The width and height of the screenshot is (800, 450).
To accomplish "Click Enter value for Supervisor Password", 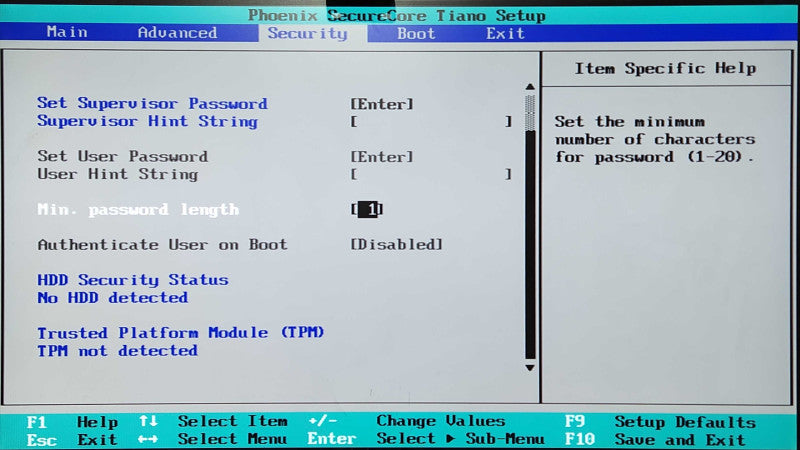I will click(382, 104).
